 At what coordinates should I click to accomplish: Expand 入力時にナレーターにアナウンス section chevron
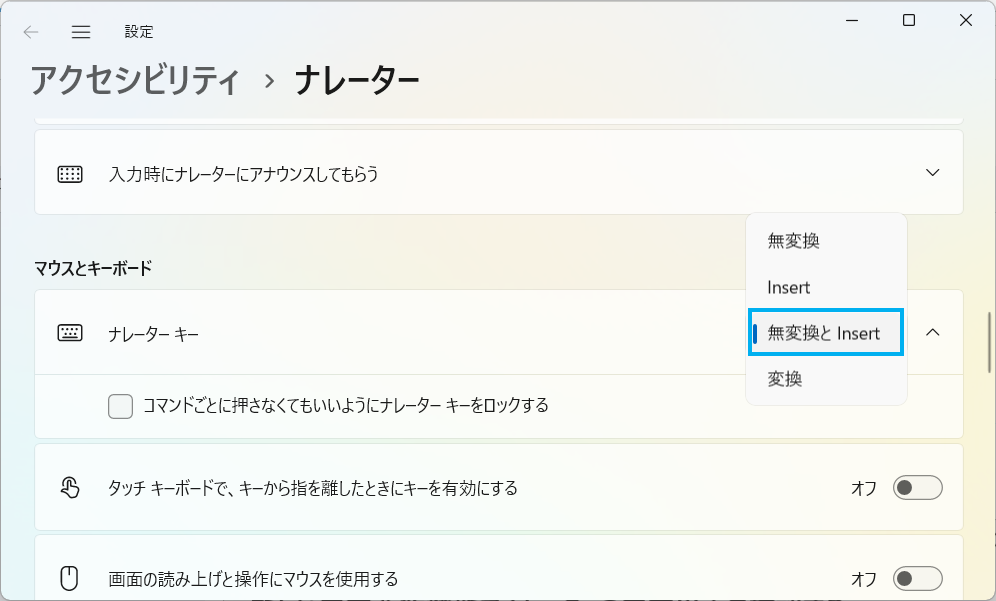click(x=932, y=173)
